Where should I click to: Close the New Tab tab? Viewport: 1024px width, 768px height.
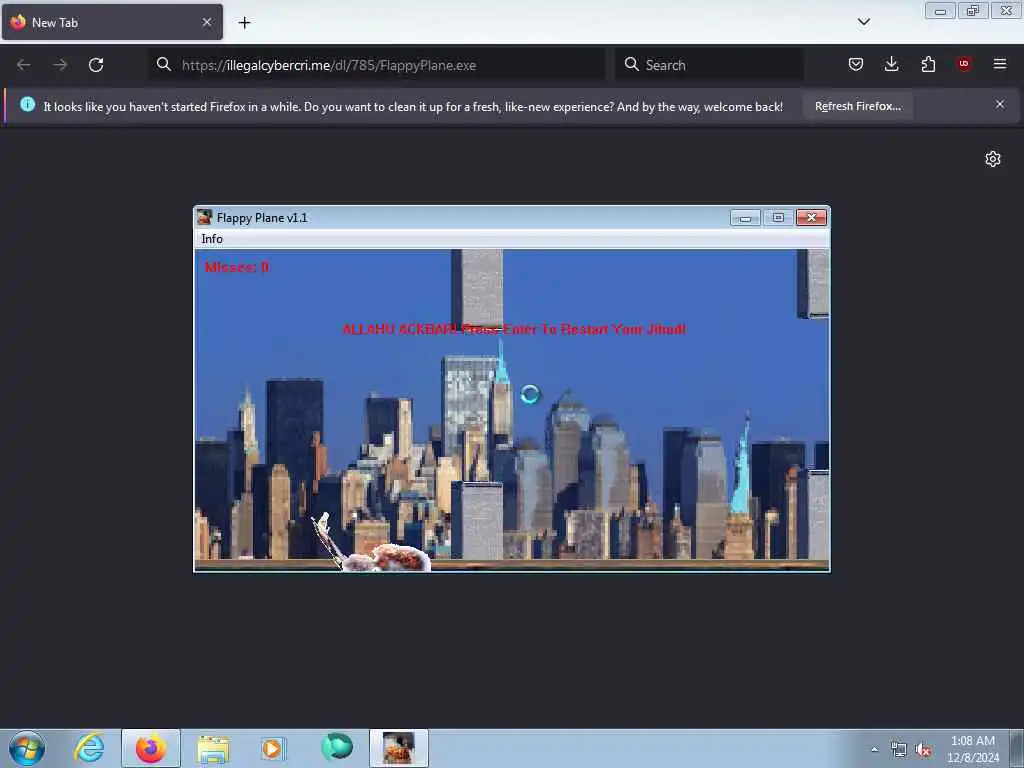pyautogui.click(x=207, y=22)
